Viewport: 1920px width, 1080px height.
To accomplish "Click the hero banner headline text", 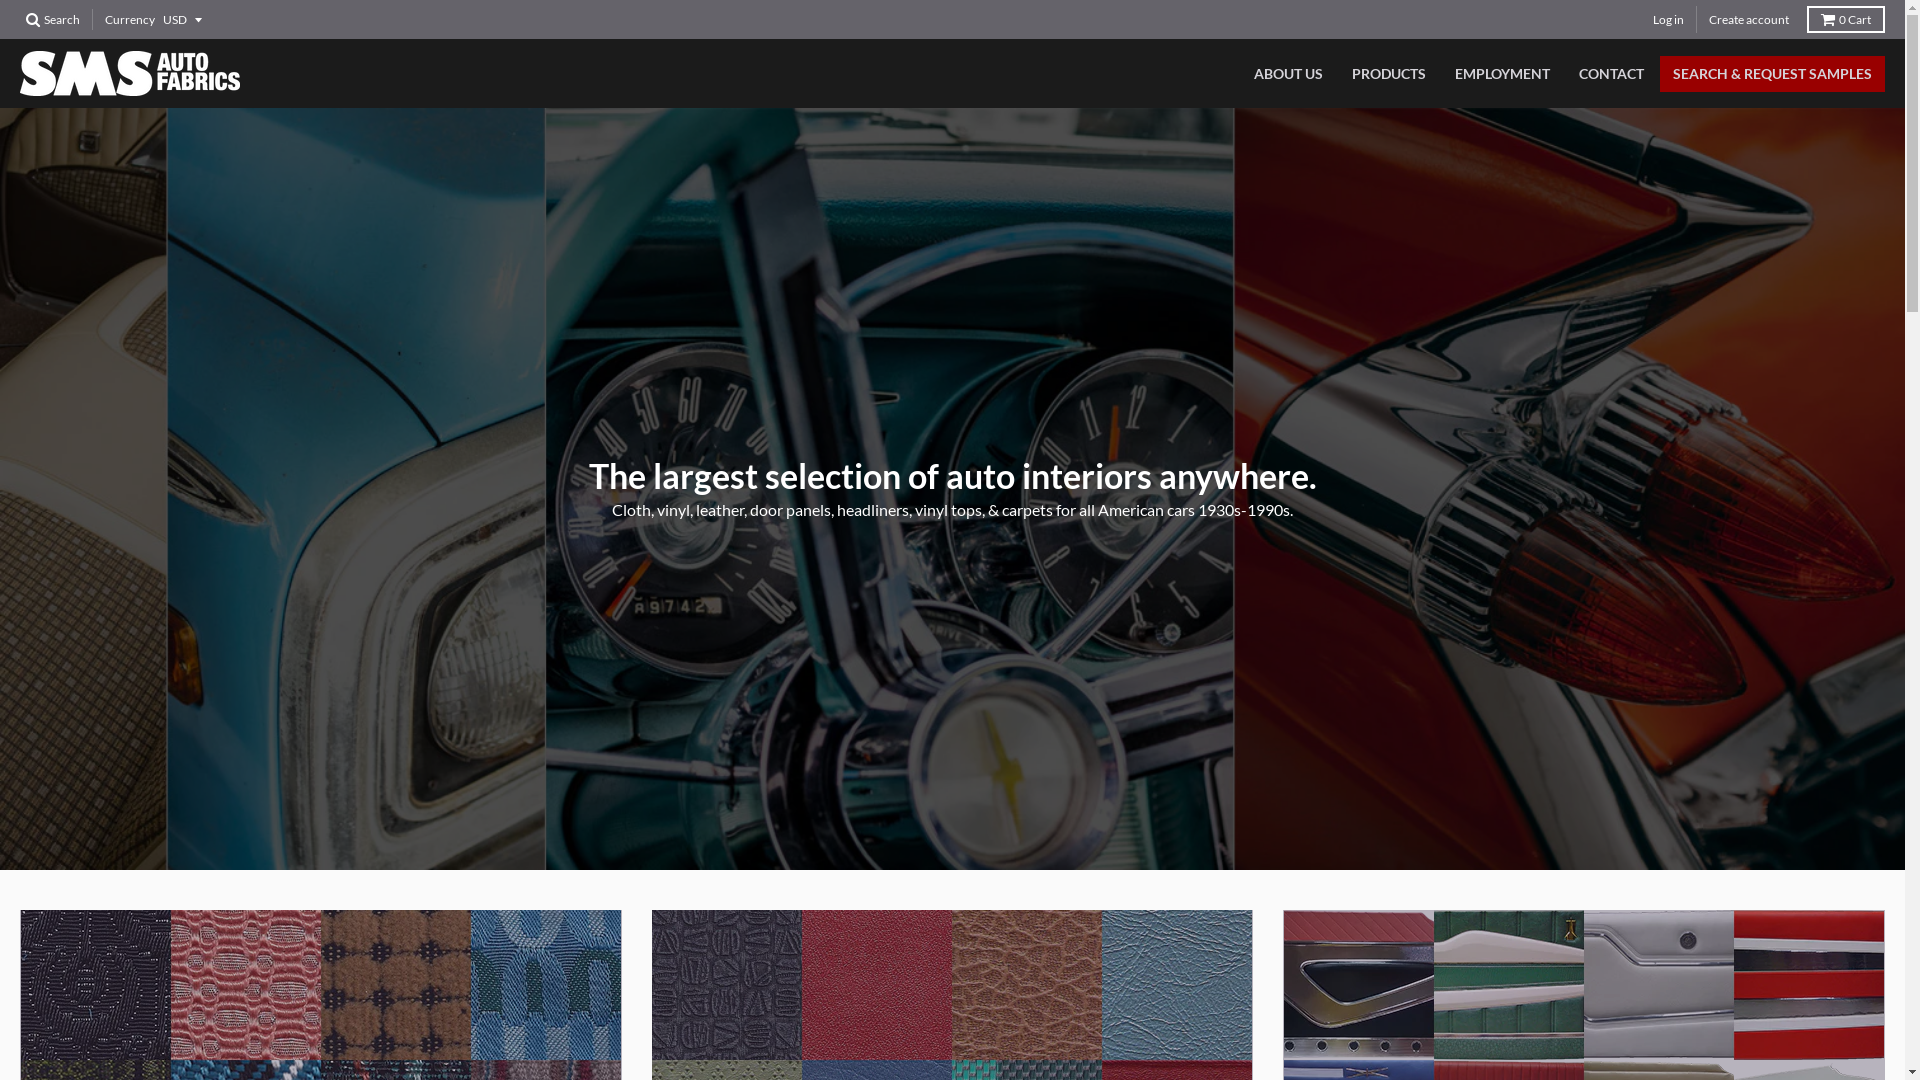I will coord(952,476).
